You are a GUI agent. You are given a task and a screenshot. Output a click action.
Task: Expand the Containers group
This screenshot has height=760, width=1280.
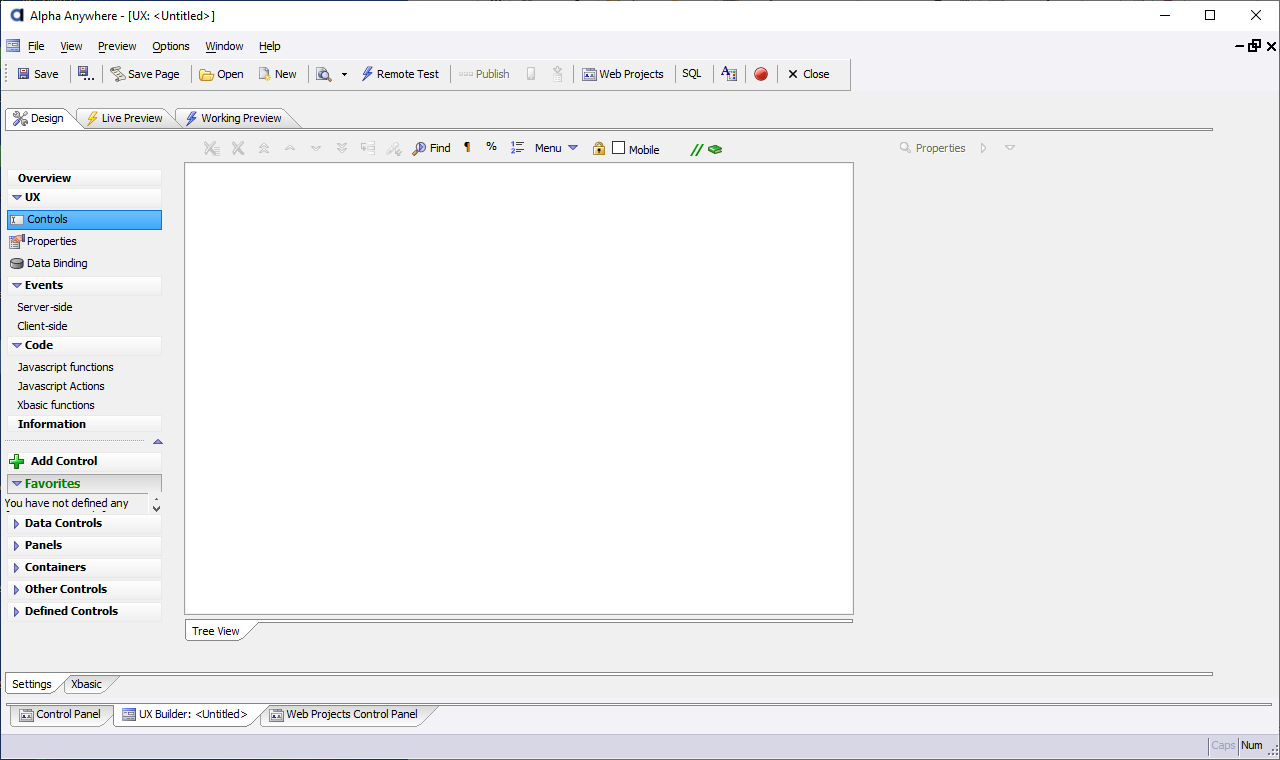pos(16,568)
